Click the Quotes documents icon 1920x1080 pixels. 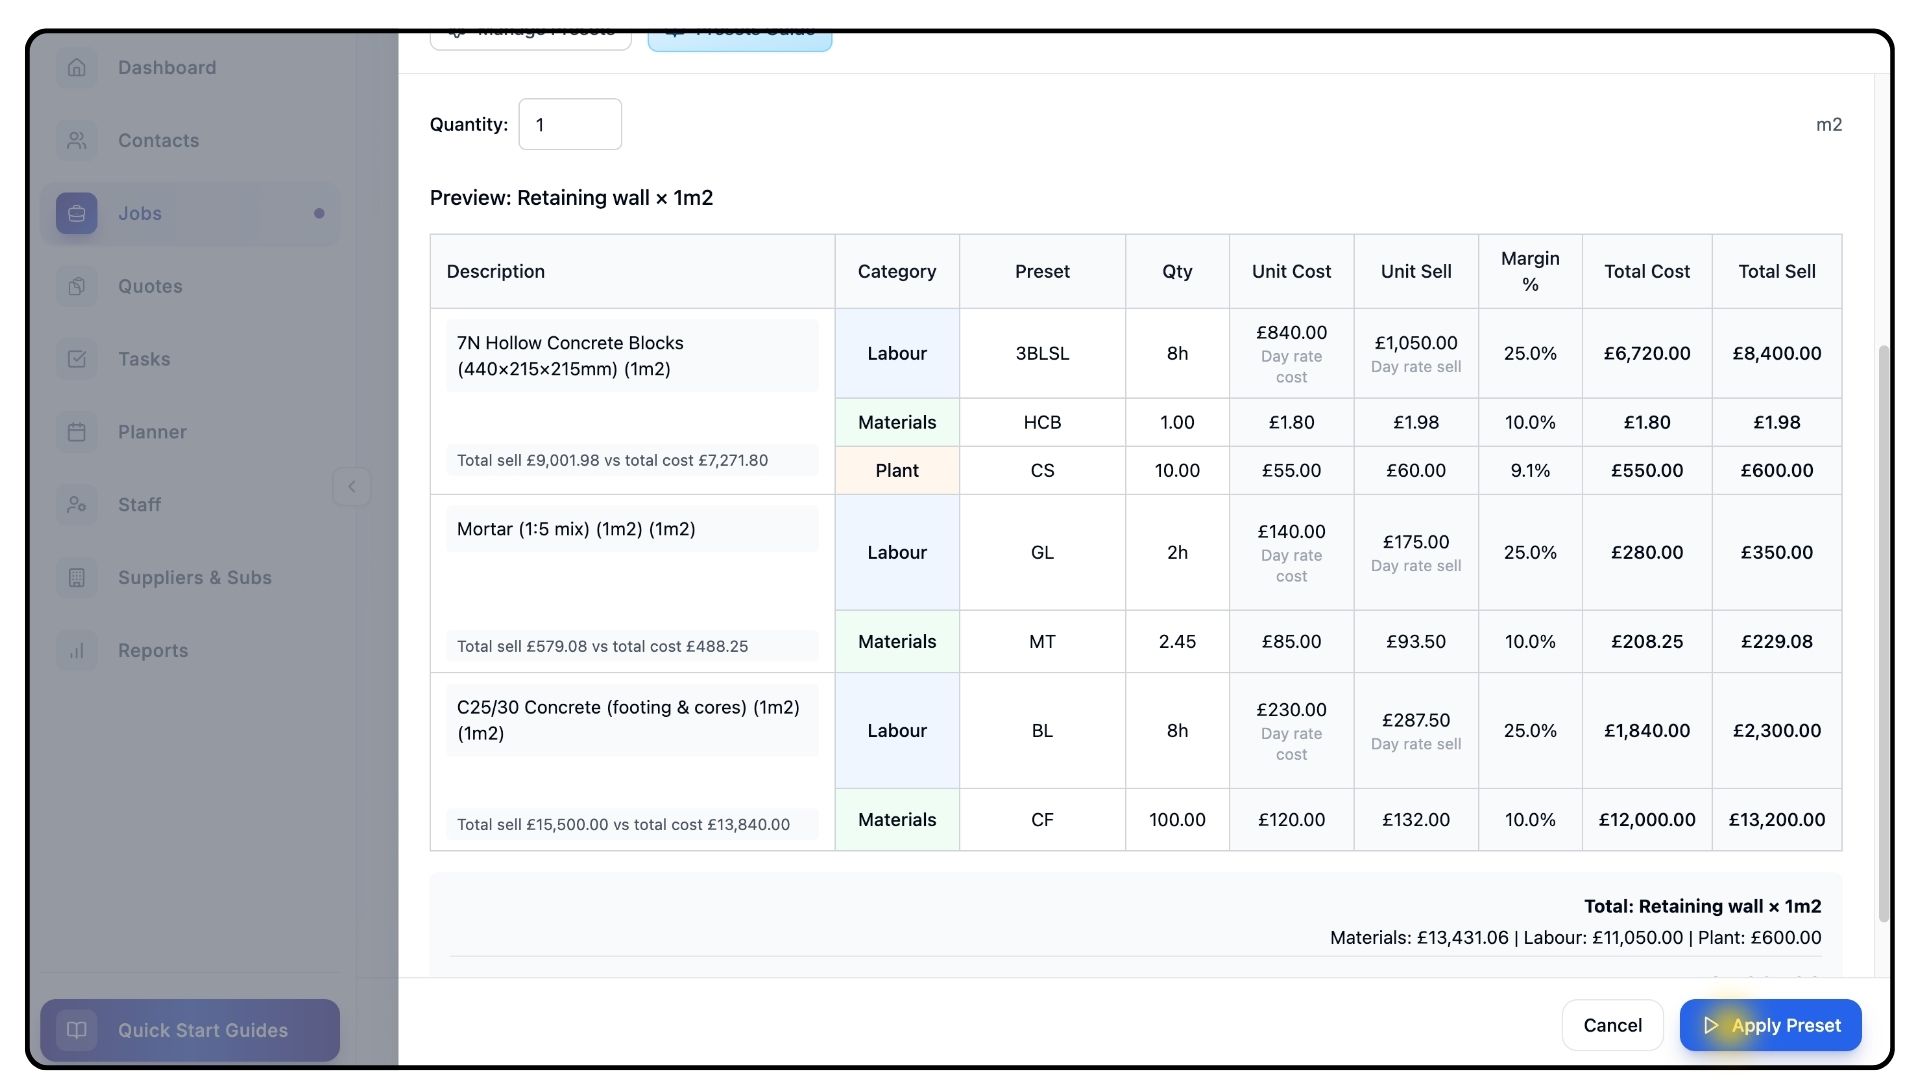[77, 287]
